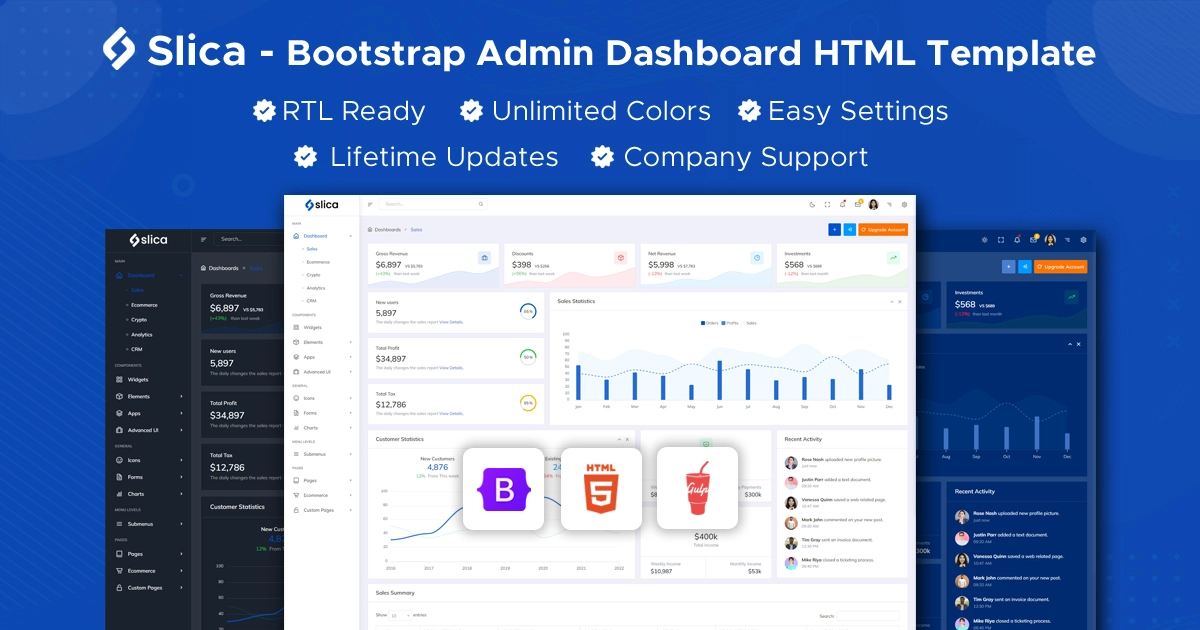Toggle Orders series in chart legend
Image resolution: width=1200 pixels, height=630 pixels.
click(711, 323)
